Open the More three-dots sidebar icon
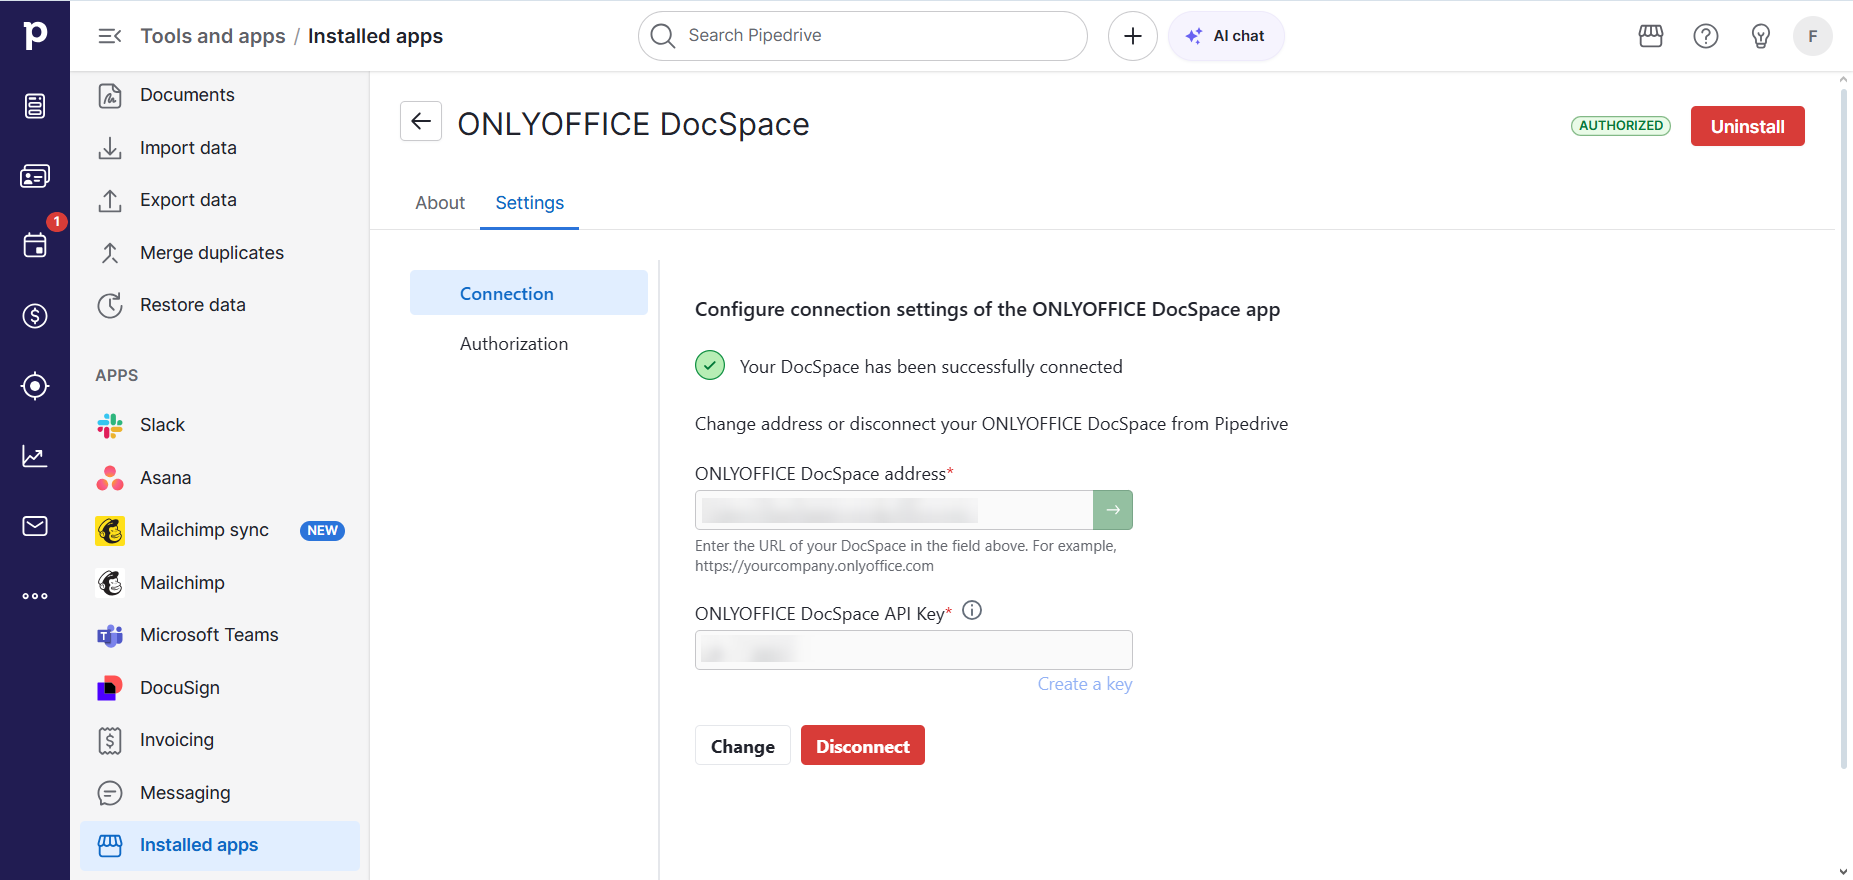1853x880 pixels. click(x=35, y=596)
